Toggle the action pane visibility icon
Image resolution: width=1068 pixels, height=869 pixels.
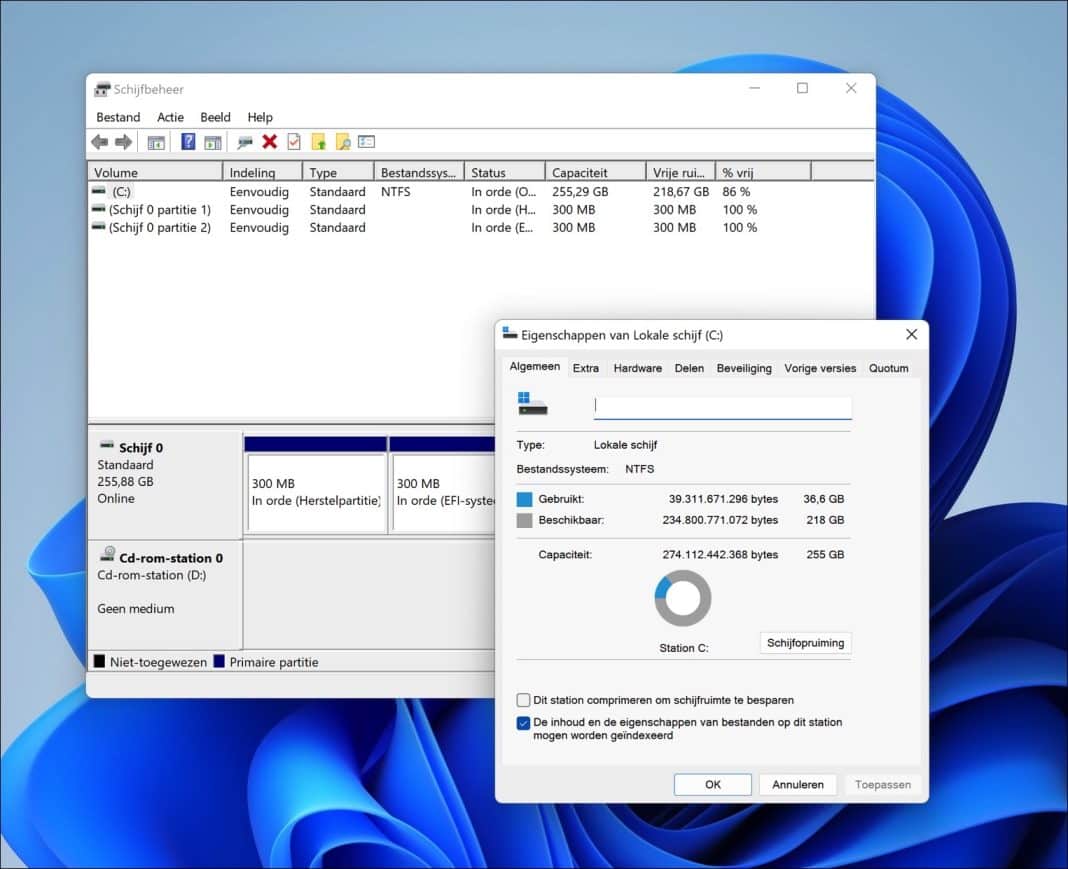click(212, 141)
